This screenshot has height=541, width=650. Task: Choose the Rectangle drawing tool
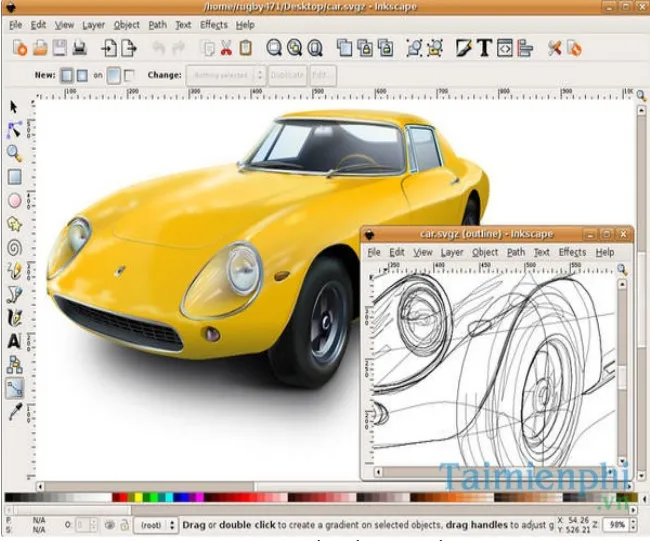tap(14, 177)
